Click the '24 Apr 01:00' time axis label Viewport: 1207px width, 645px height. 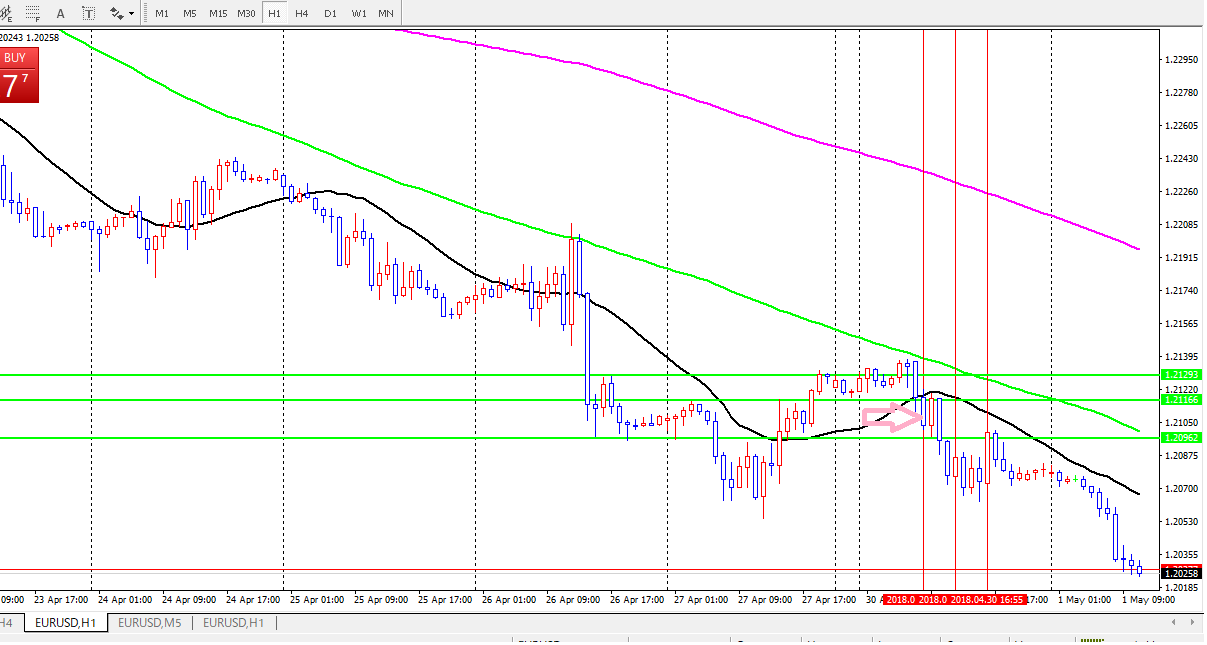click(124, 600)
